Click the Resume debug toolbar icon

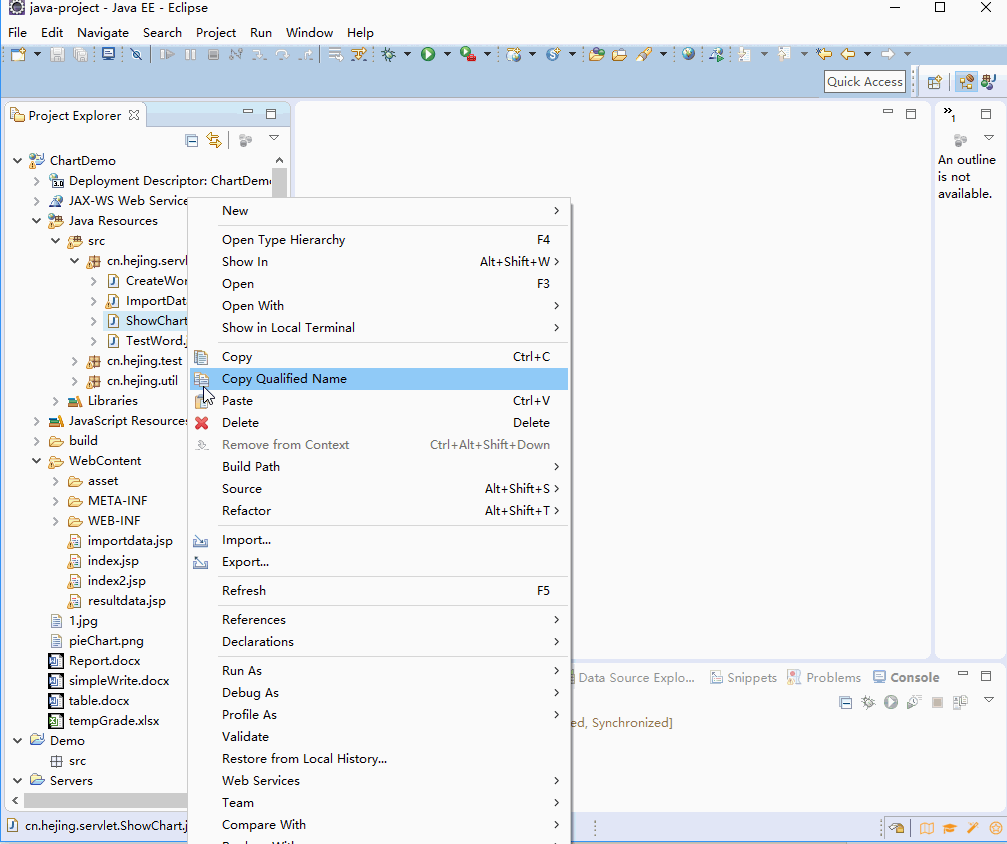167,55
